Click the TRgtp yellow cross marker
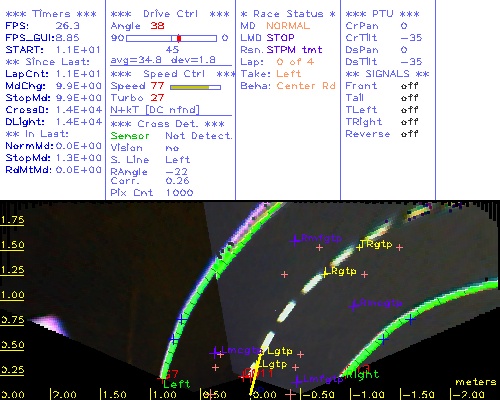The image size is (500, 400). pos(359,247)
